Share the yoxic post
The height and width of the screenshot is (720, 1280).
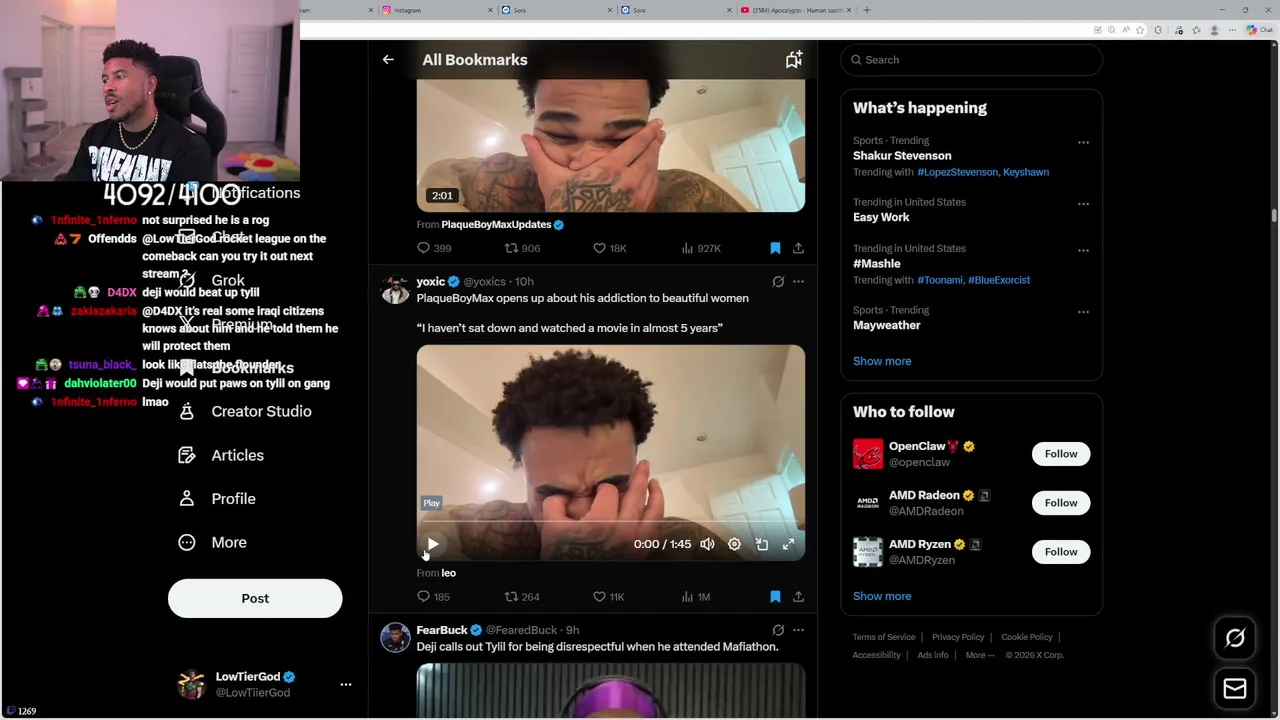[798, 596]
